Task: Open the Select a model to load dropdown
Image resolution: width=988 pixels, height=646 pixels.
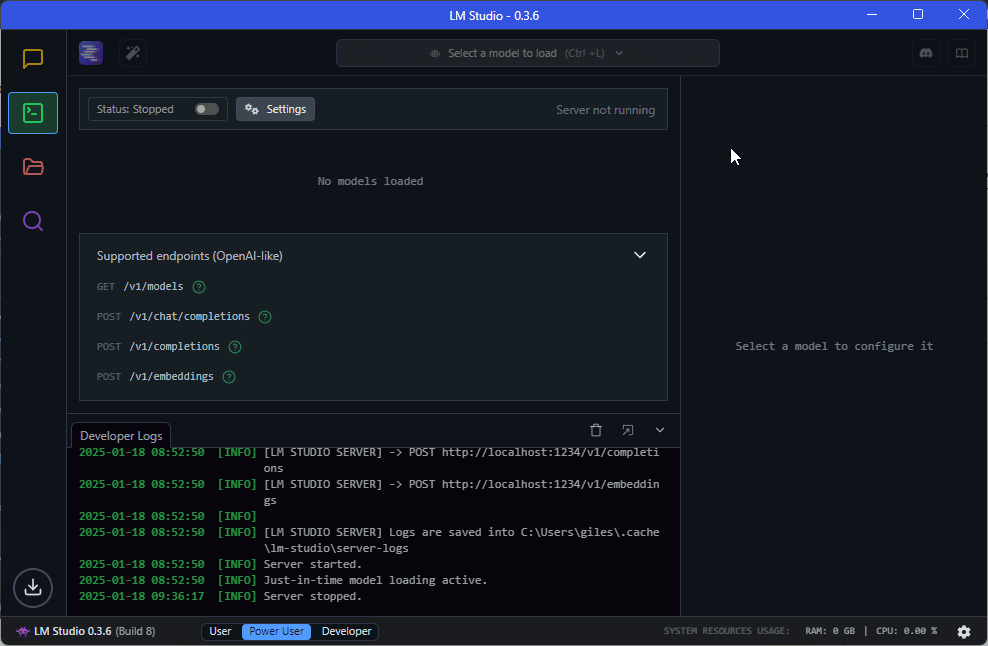Action: [x=527, y=53]
